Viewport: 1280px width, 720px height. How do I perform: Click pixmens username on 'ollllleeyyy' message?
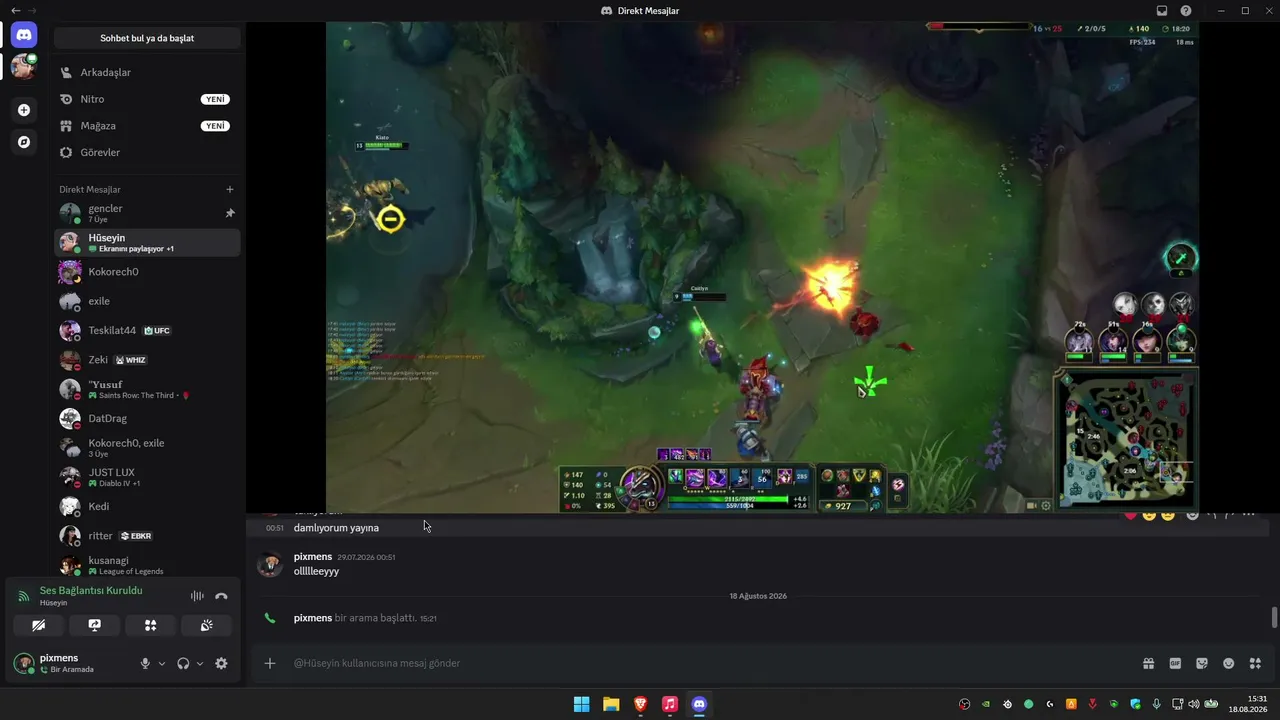[313, 556]
